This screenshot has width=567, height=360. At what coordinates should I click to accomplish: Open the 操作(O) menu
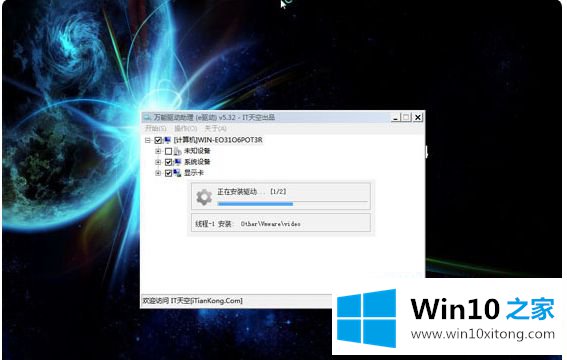(186, 128)
